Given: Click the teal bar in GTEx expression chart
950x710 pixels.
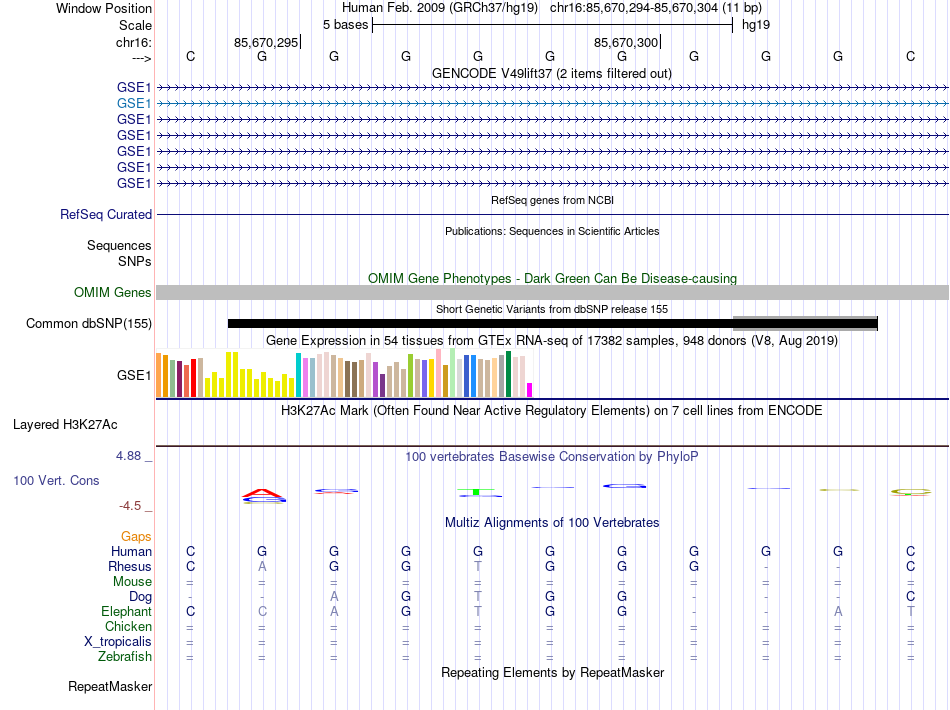Looking at the screenshot, I should pos(298,375).
